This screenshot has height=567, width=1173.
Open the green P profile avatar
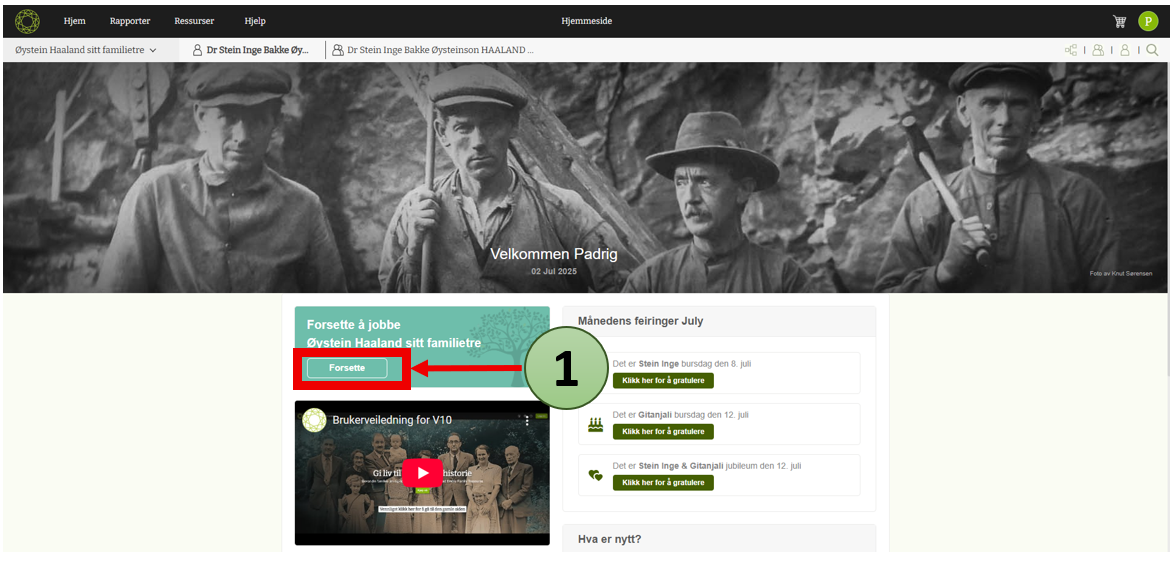pos(1148,21)
